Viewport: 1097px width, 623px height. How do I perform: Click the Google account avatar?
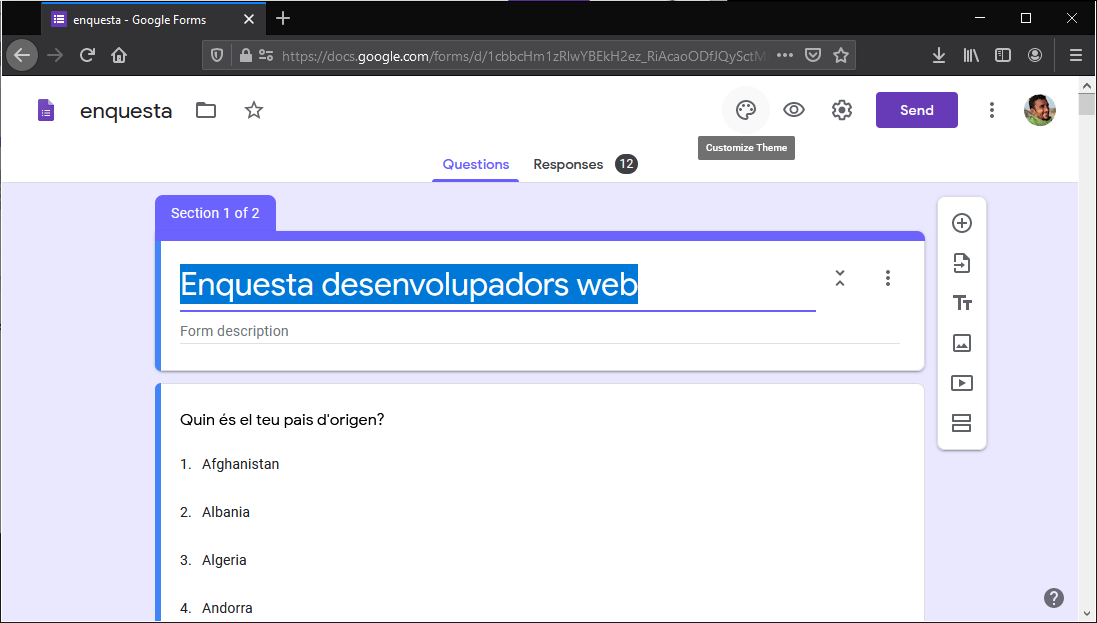(x=1039, y=110)
